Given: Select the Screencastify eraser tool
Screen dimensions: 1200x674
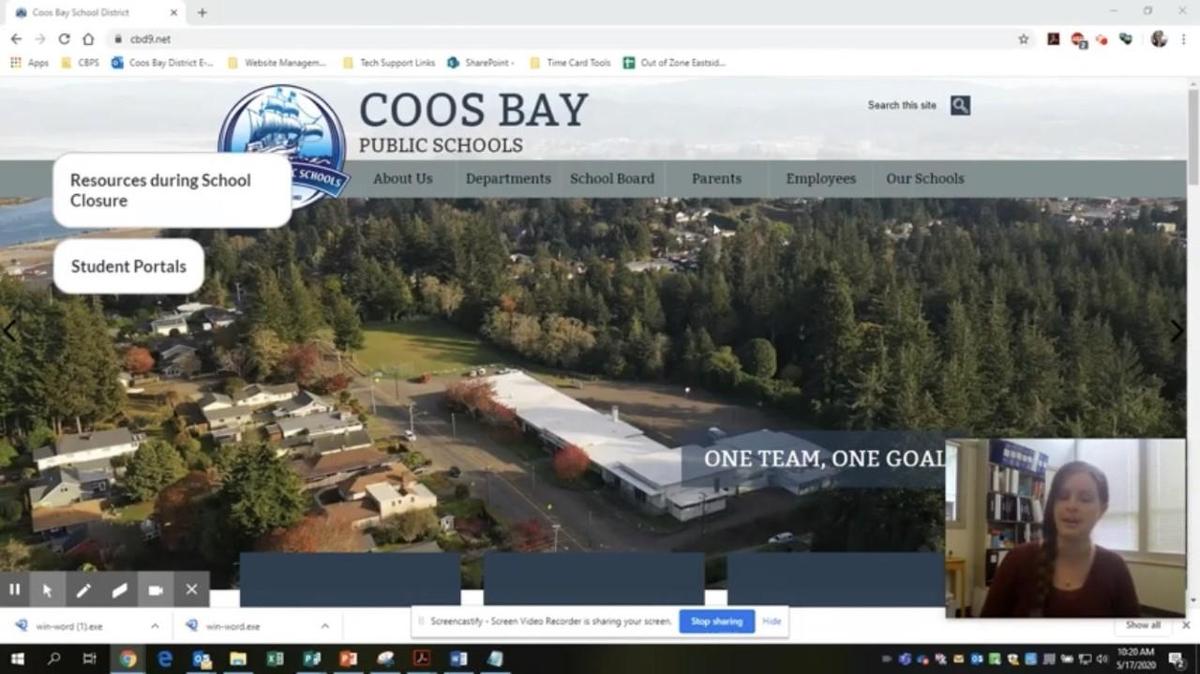Looking at the screenshot, I should 119,590.
